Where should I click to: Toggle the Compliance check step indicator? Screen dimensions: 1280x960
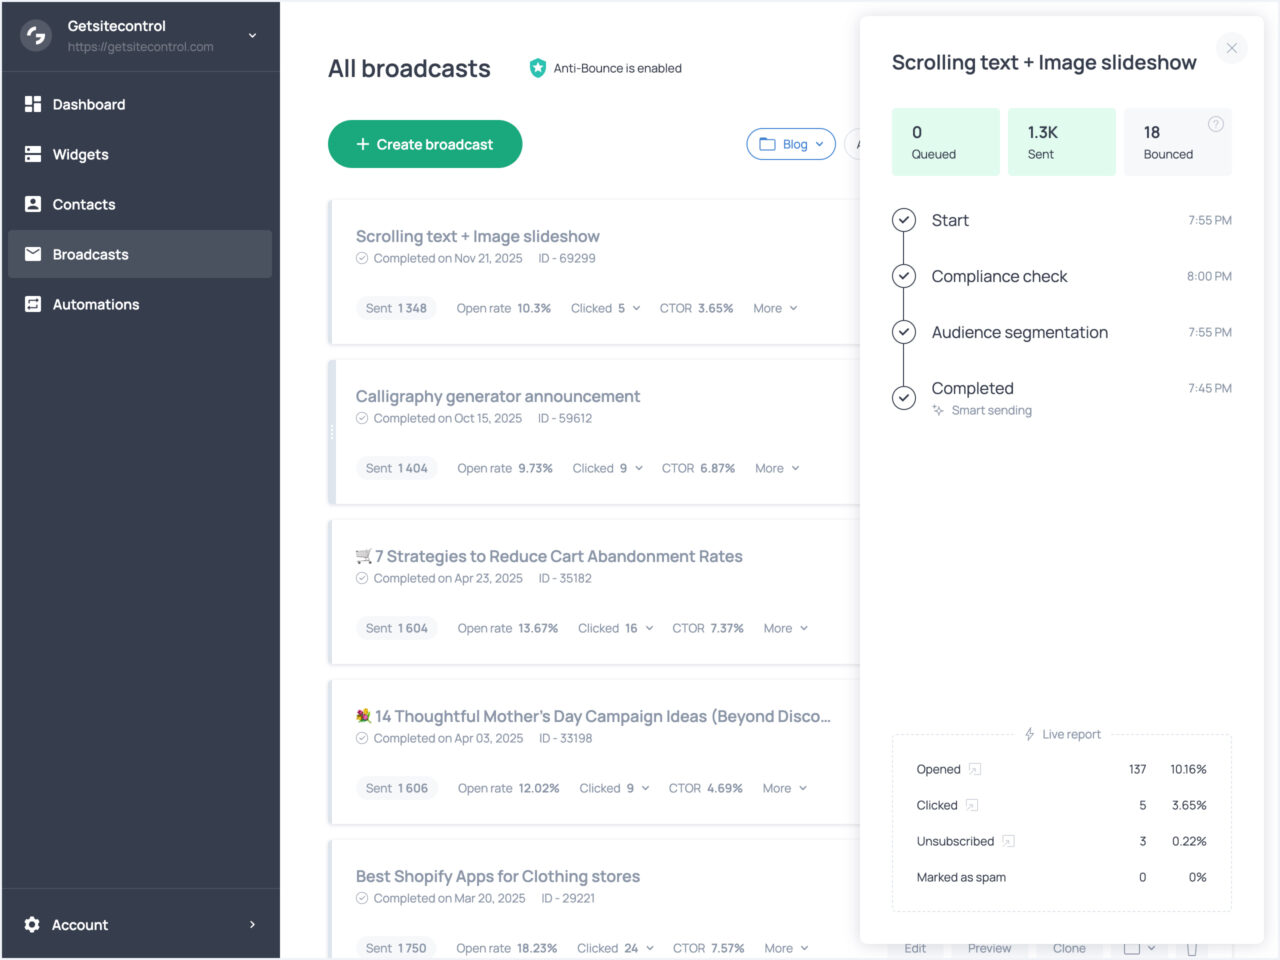[x=904, y=276]
